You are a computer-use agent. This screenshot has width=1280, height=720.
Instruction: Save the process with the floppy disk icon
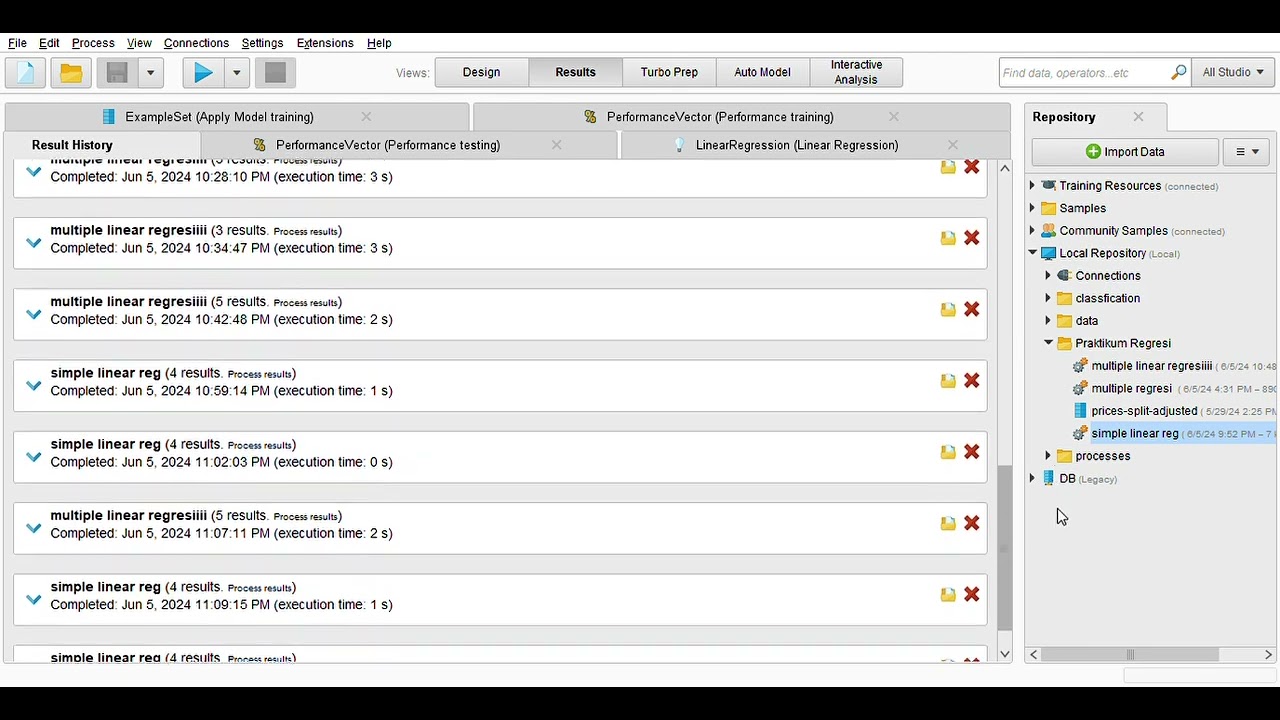pyautogui.click(x=117, y=72)
